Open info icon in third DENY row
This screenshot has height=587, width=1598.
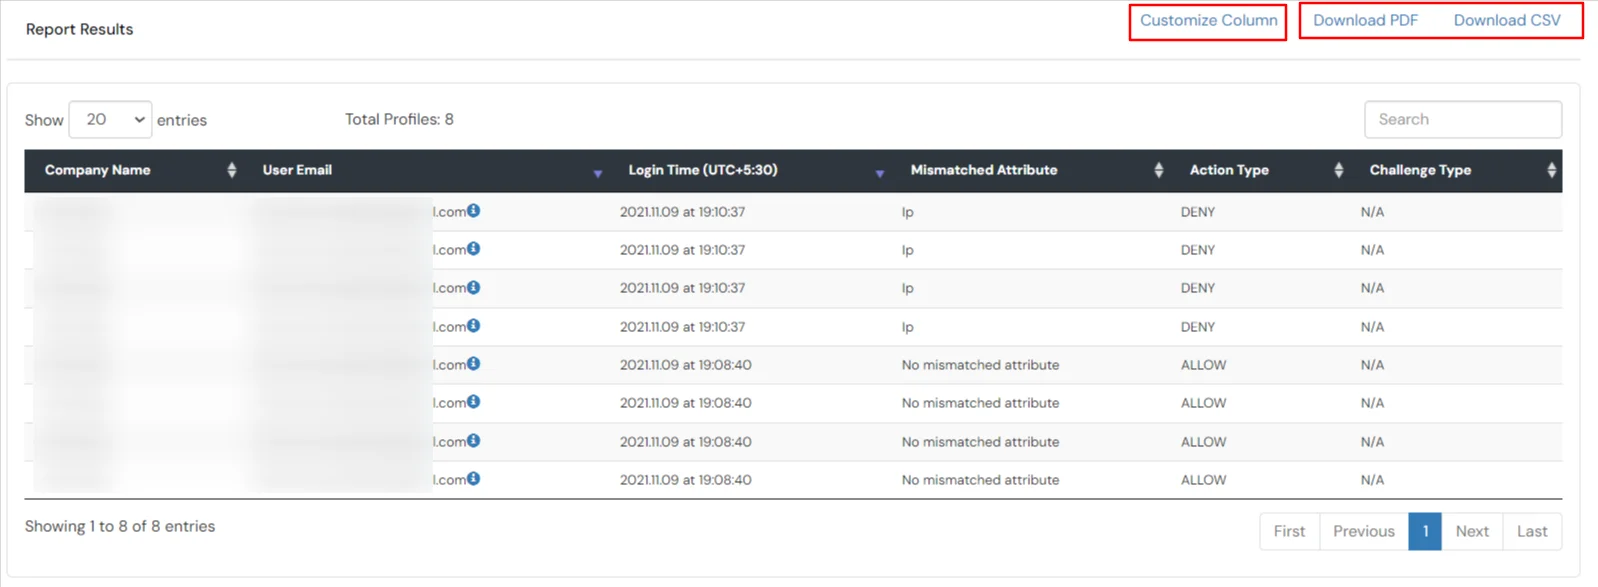[474, 287]
